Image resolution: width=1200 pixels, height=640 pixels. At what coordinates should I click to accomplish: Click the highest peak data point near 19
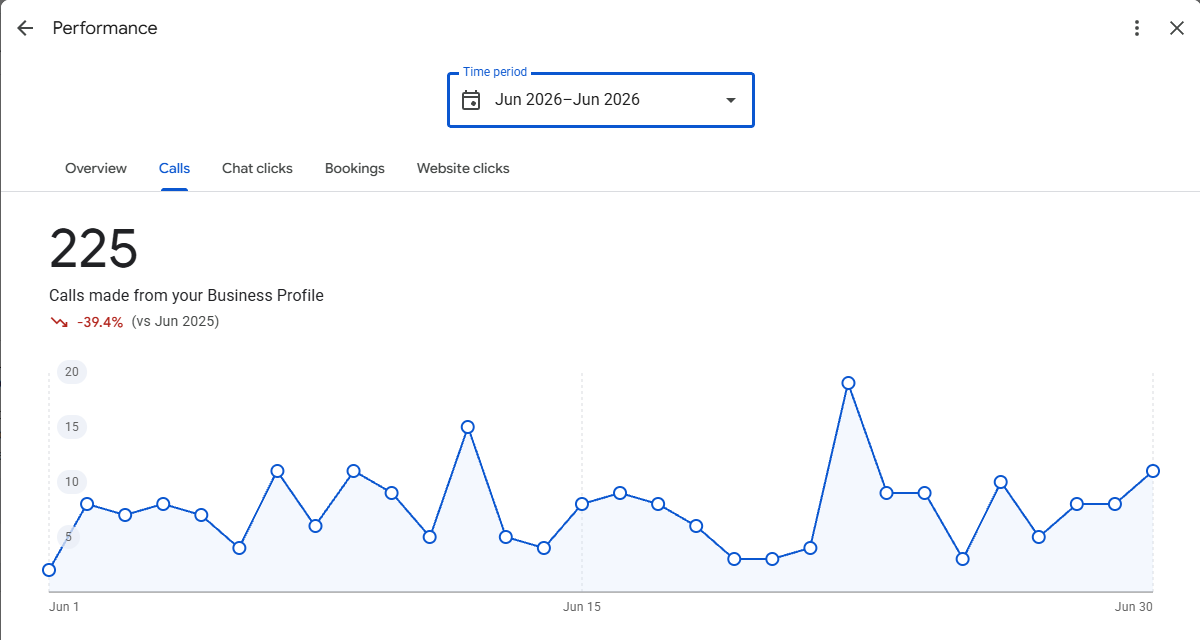point(848,383)
